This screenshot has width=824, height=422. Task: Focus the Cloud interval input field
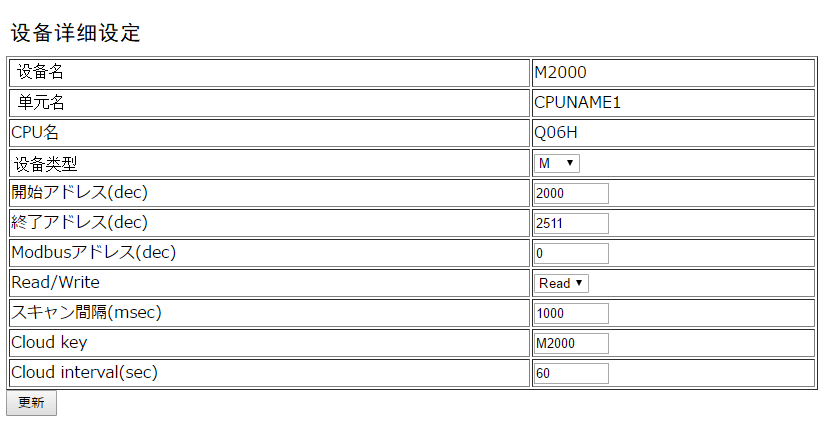[571, 373]
